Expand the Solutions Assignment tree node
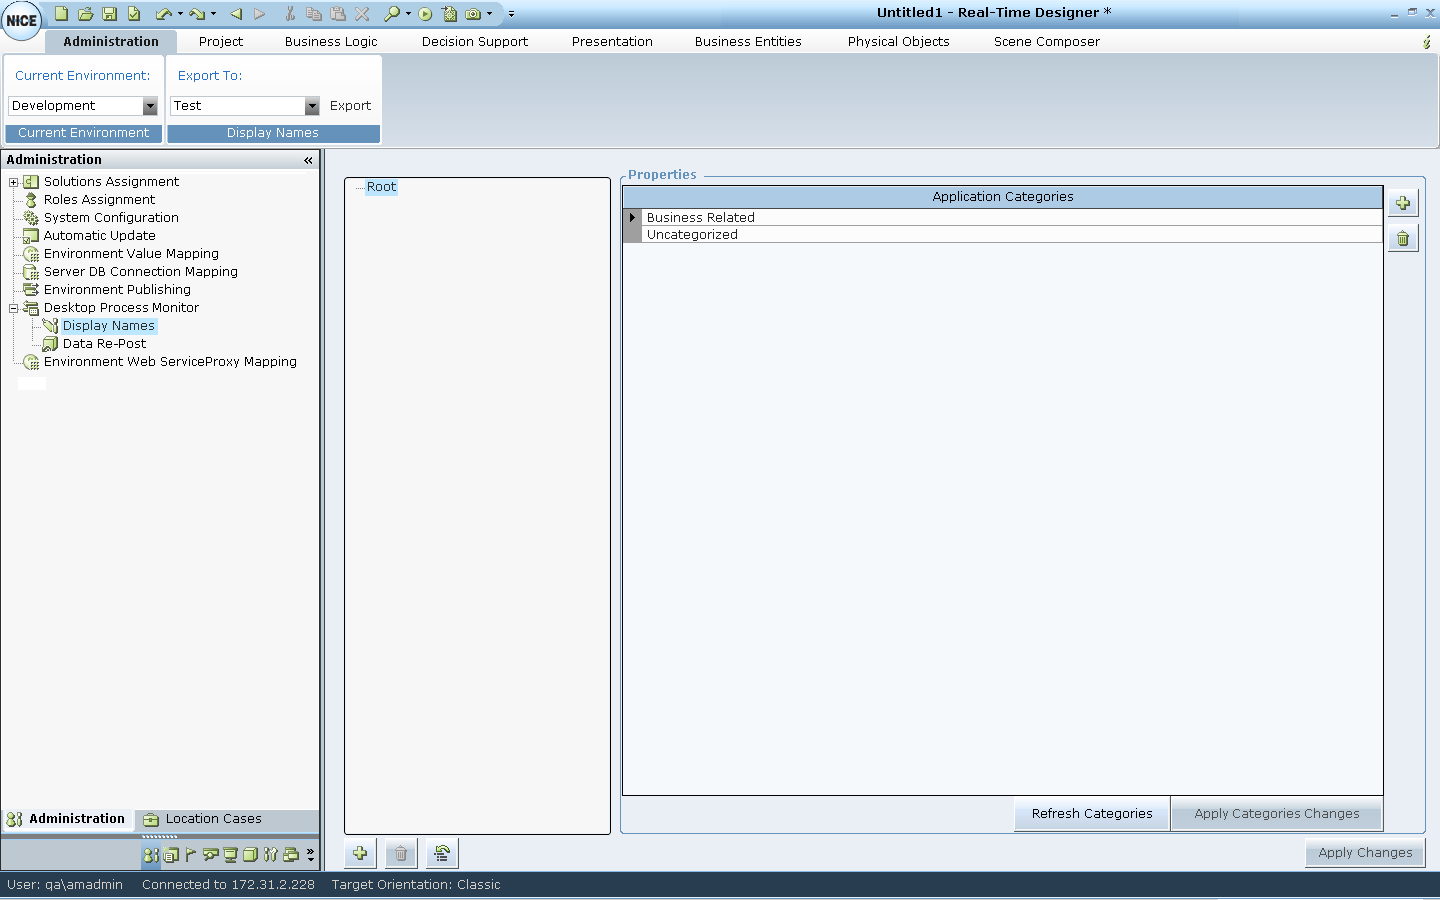Image resolution: width=1440 pixels, height=900 pixels. coord(14,182)
